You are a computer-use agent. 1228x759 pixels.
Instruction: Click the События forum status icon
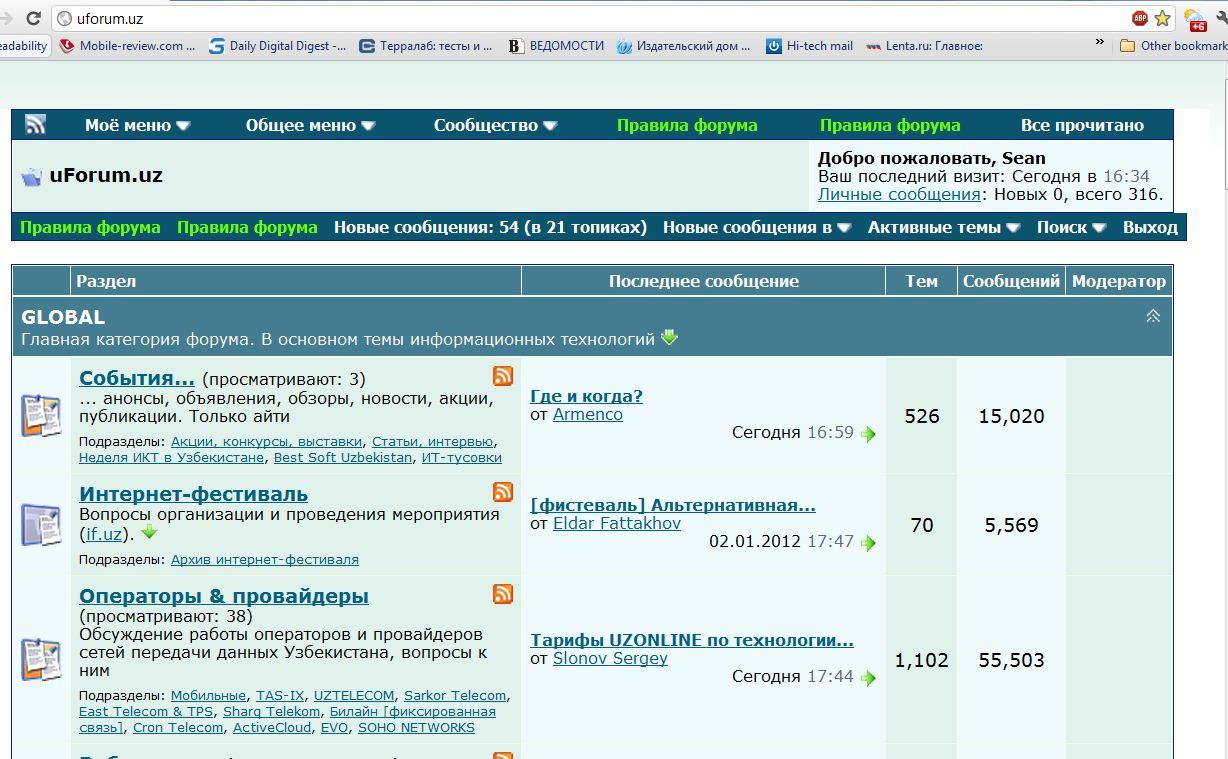coord(41,416)
